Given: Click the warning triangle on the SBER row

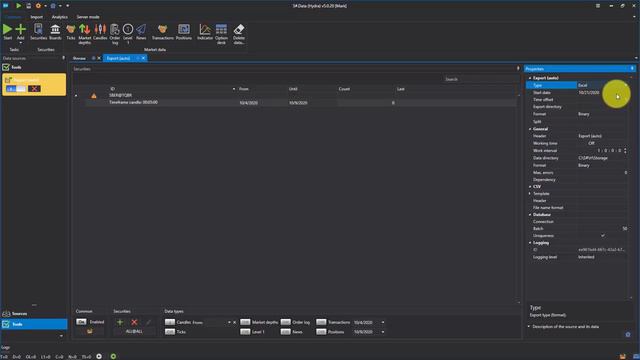Looking at the screenshot, I should pos(94,96).
